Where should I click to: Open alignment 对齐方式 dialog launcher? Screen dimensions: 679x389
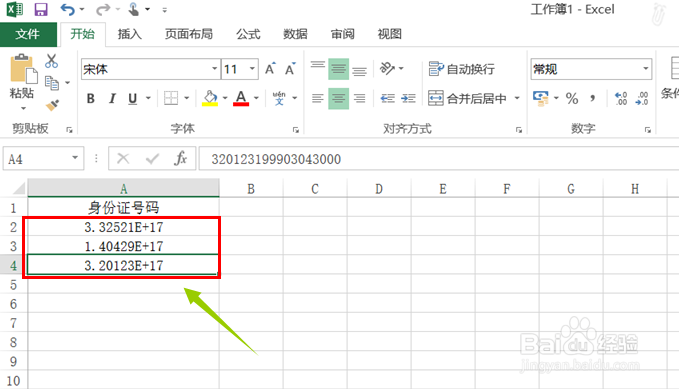coord(519,130)
